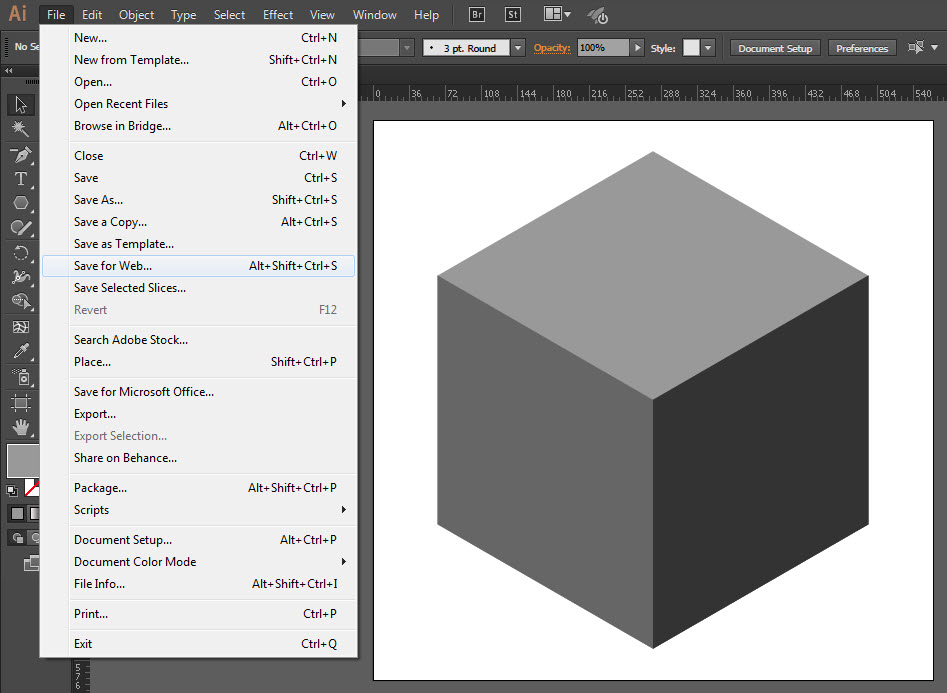This screenshot has height=693, width=947.
Task: Select the Type tool
Action: coord(20,179)
